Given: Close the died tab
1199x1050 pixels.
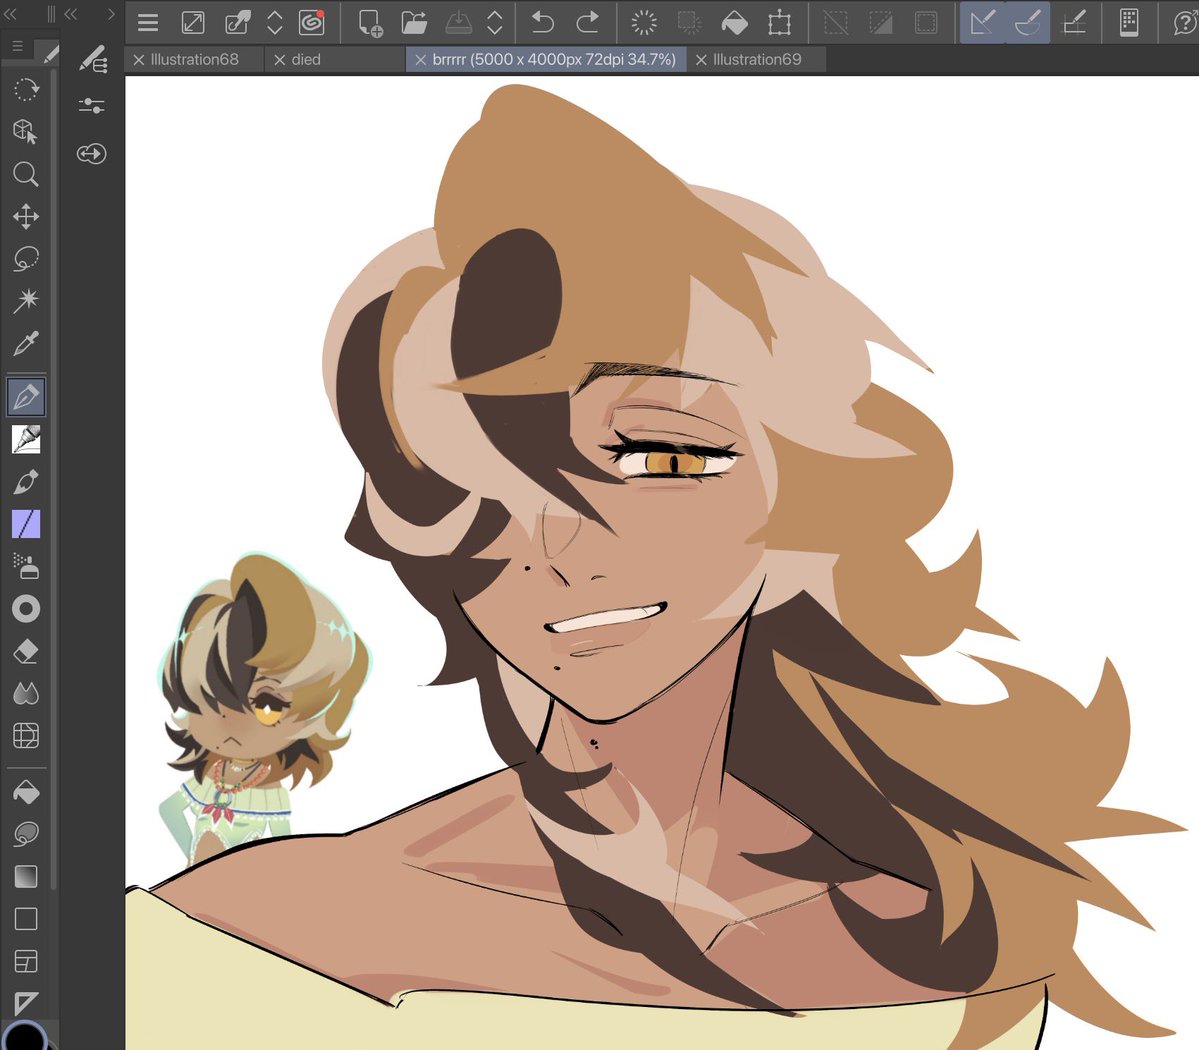Looking at the screenshot, I should (x=279, y=60).
